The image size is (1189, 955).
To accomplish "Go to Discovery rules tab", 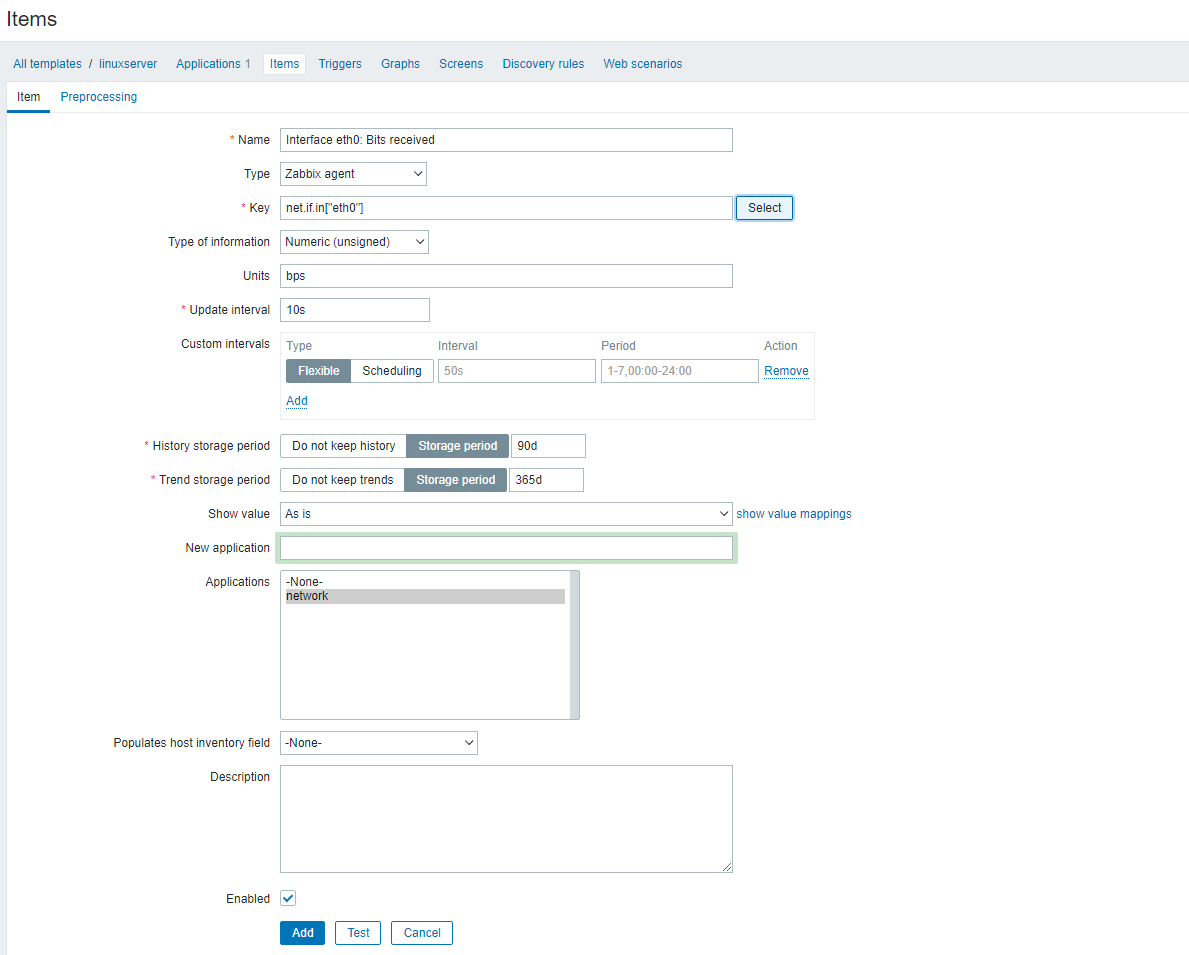I will click(543, 64).
